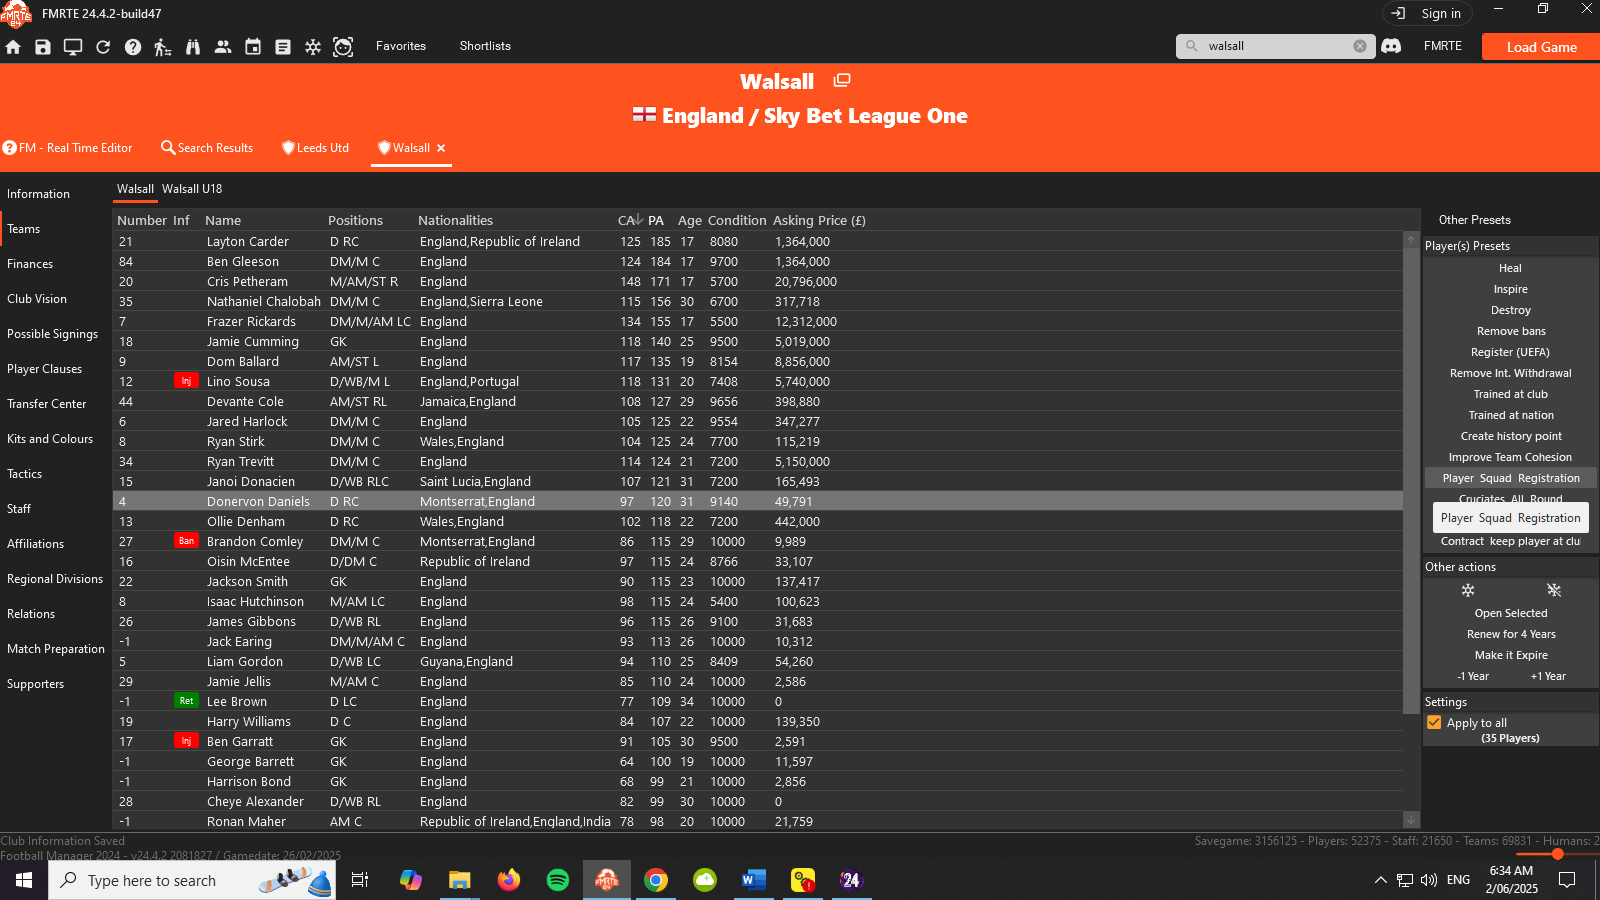
Task: Switch to the Walsall U18 squad tab
Action: point(192,189)
